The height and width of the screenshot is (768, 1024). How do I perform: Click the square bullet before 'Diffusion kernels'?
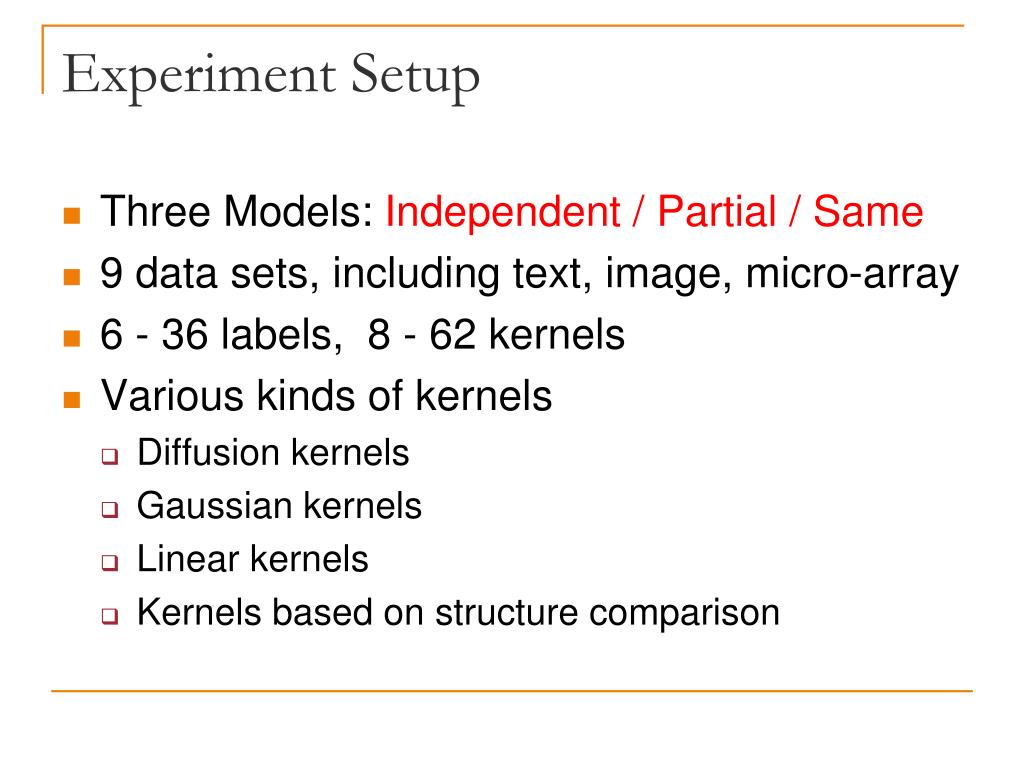click(110, 456)
